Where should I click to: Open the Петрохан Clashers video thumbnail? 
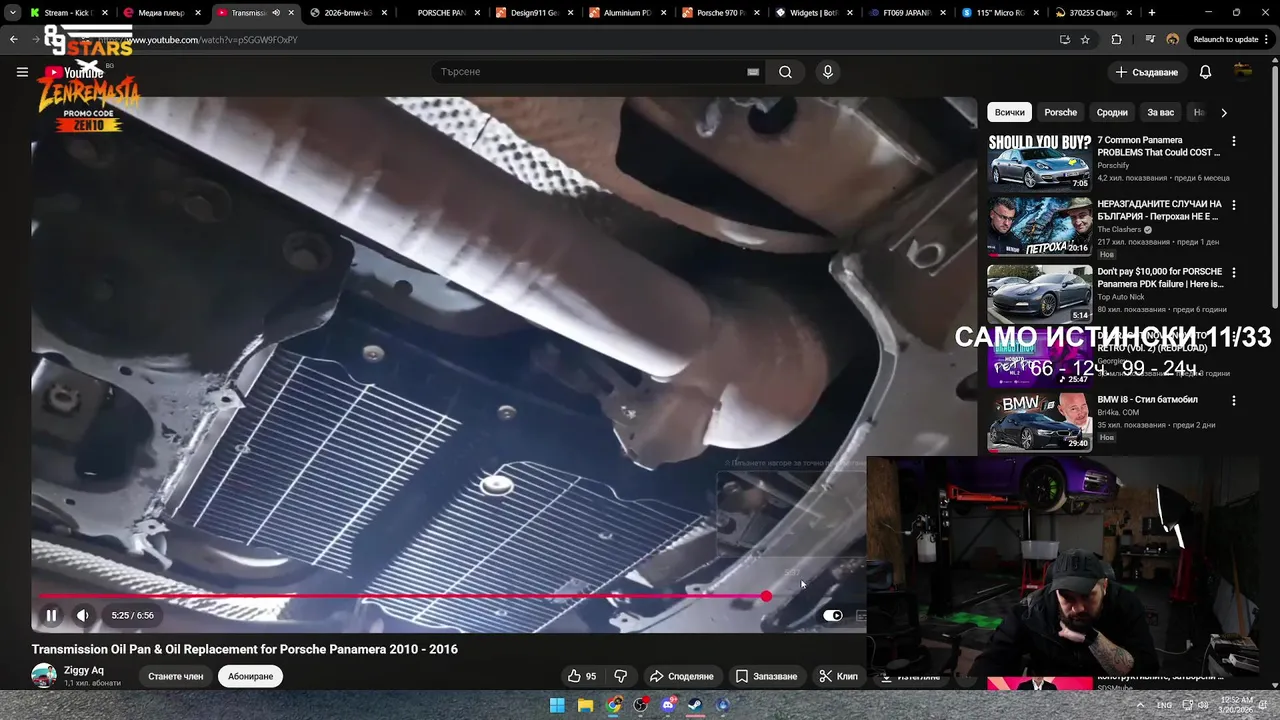(1040, 227)
